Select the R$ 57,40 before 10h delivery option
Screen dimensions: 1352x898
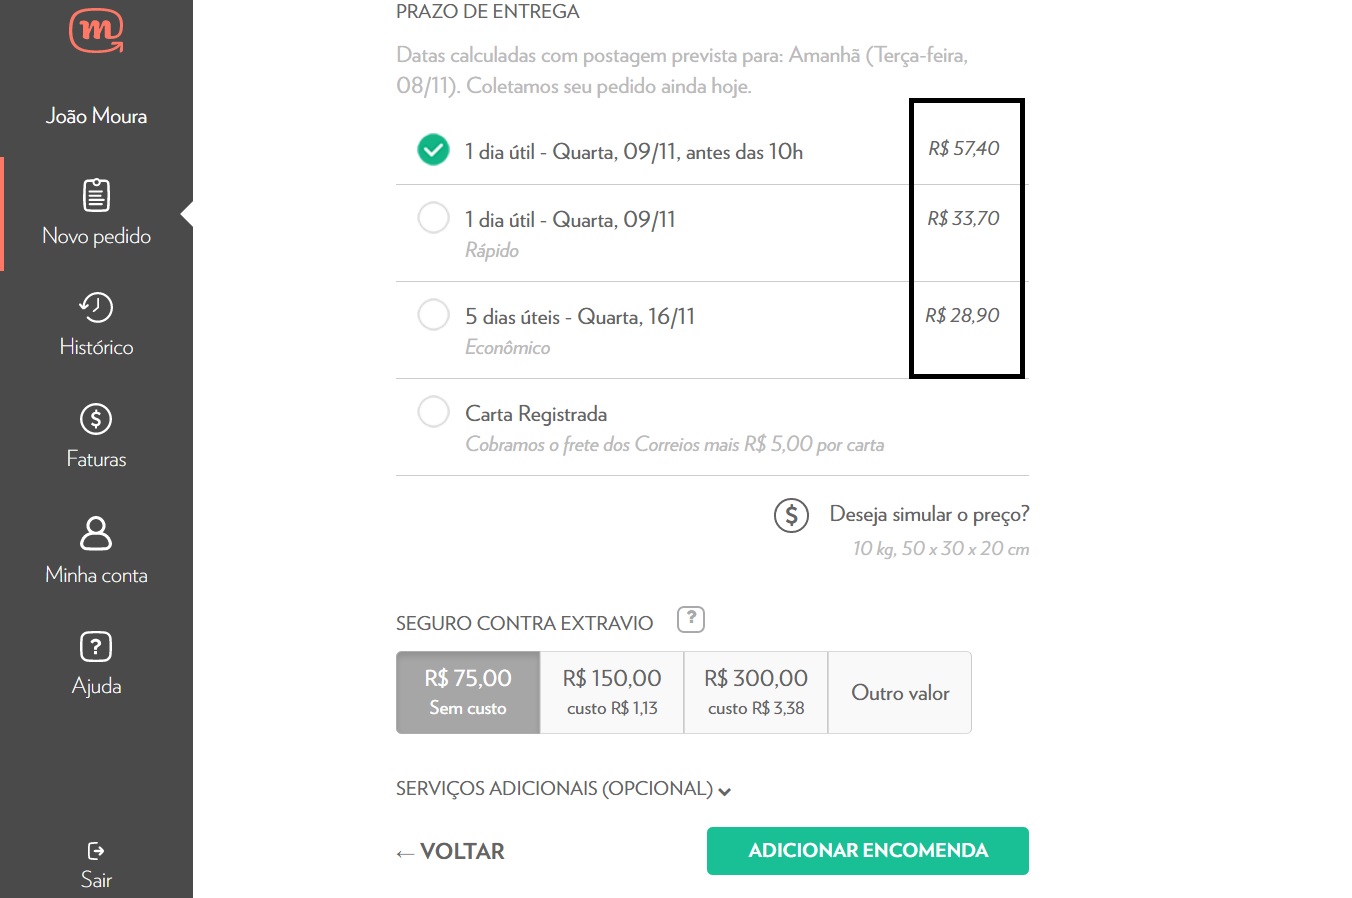pos(433,150)
